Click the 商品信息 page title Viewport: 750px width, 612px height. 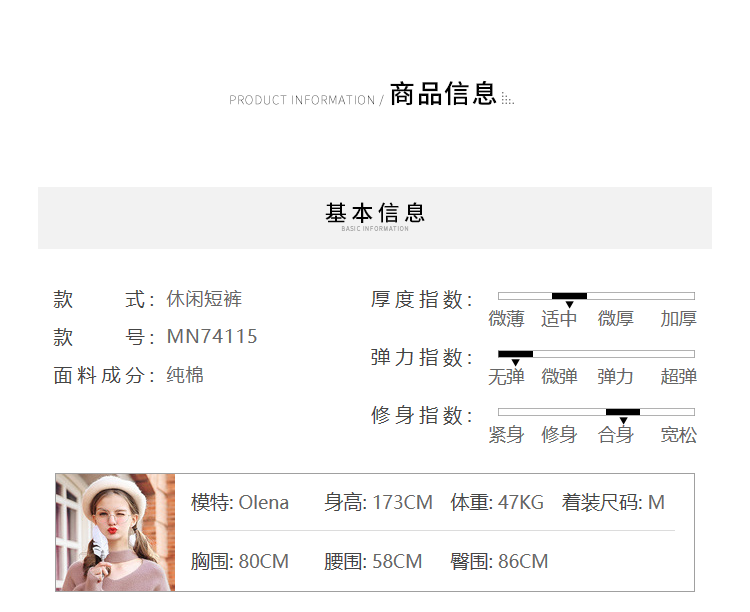443,95
